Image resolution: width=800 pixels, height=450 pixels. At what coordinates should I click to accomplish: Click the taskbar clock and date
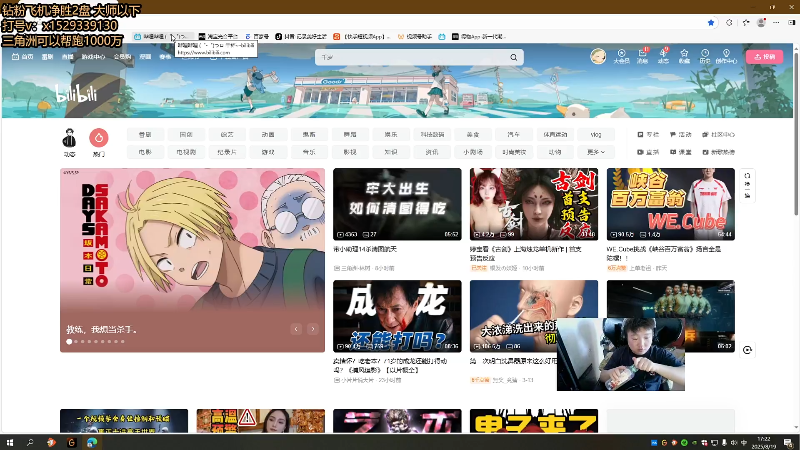coord(764,442)
